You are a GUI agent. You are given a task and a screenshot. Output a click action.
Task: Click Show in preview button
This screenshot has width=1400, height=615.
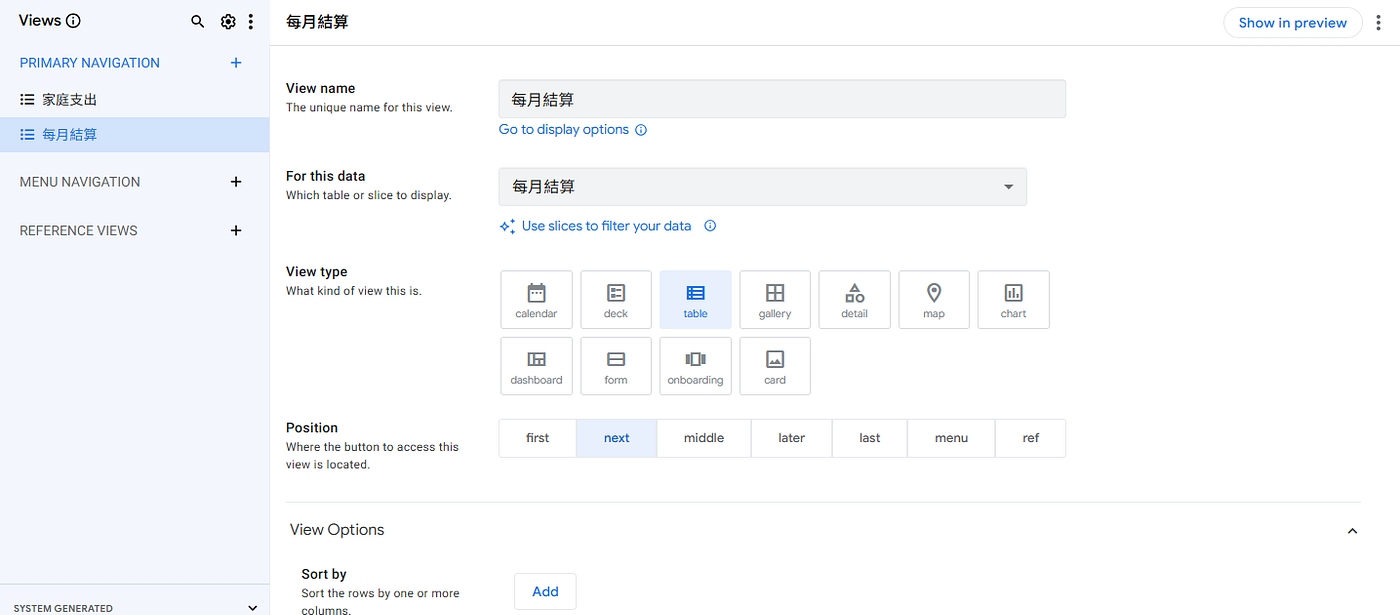(1293, 23)
